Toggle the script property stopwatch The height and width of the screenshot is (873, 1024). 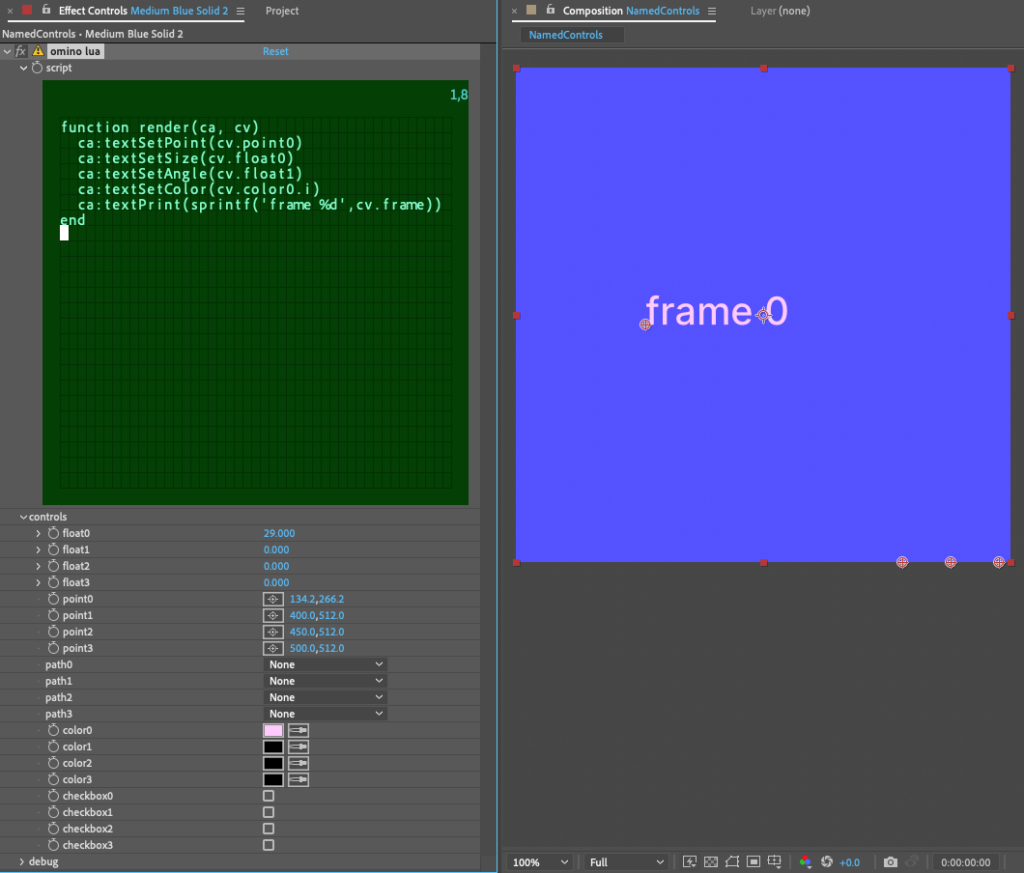click(x=37, y=67)
